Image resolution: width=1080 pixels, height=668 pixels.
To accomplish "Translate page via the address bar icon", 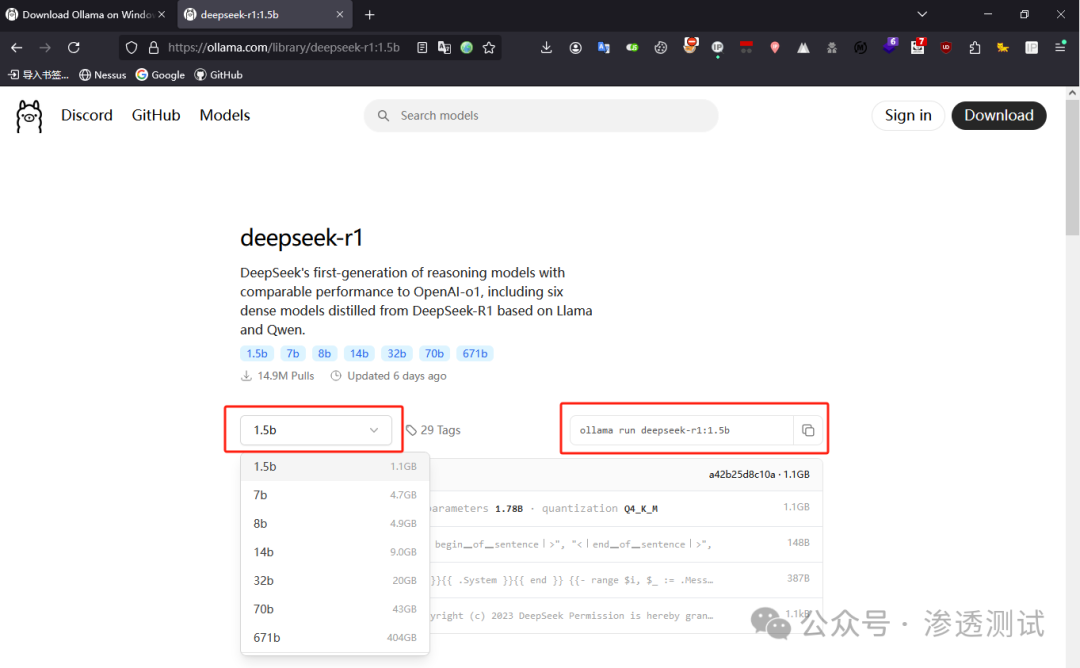I will coord(444,48).
